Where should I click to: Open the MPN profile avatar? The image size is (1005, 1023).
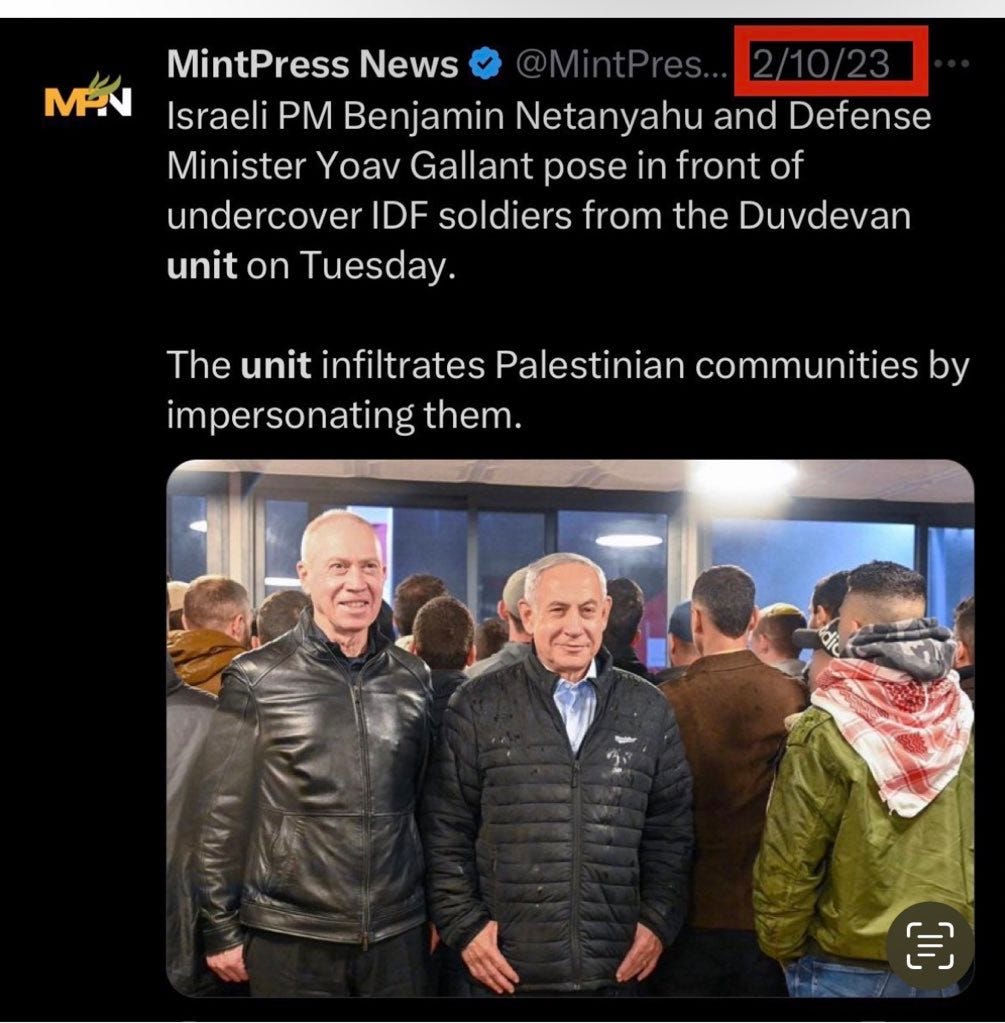(x=87, y=95)
